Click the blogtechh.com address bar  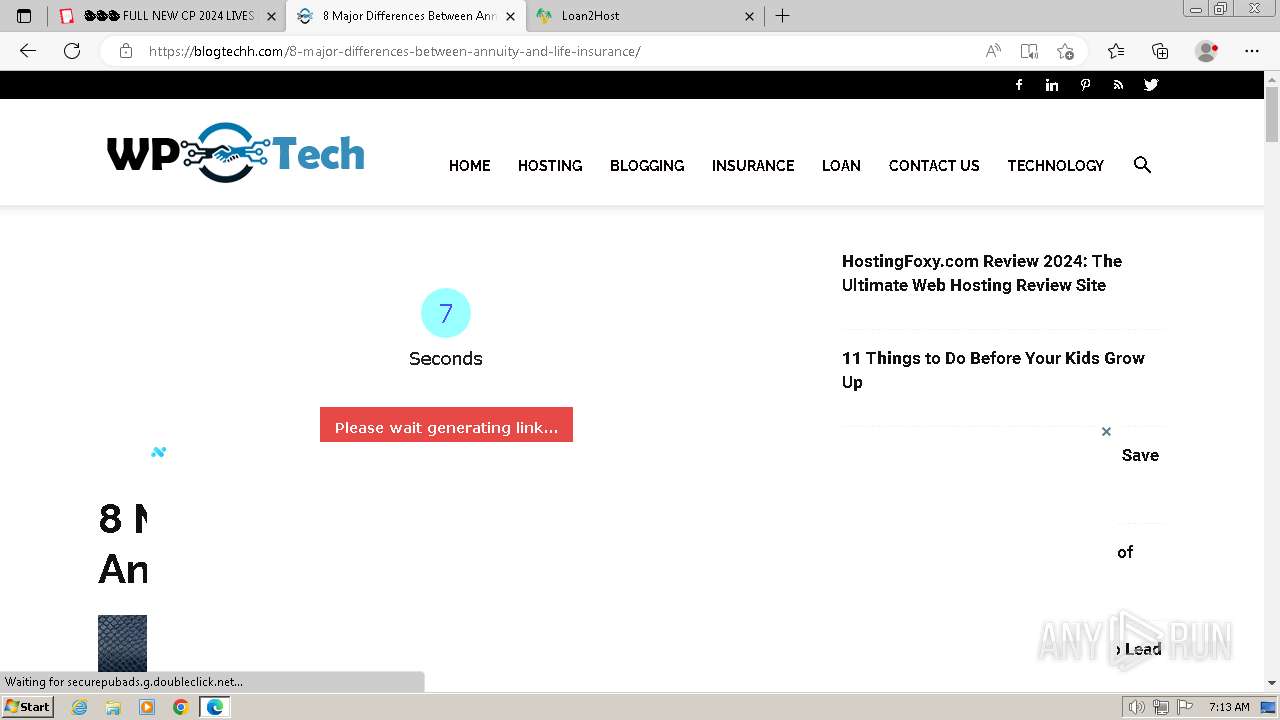tap(560, 51)
